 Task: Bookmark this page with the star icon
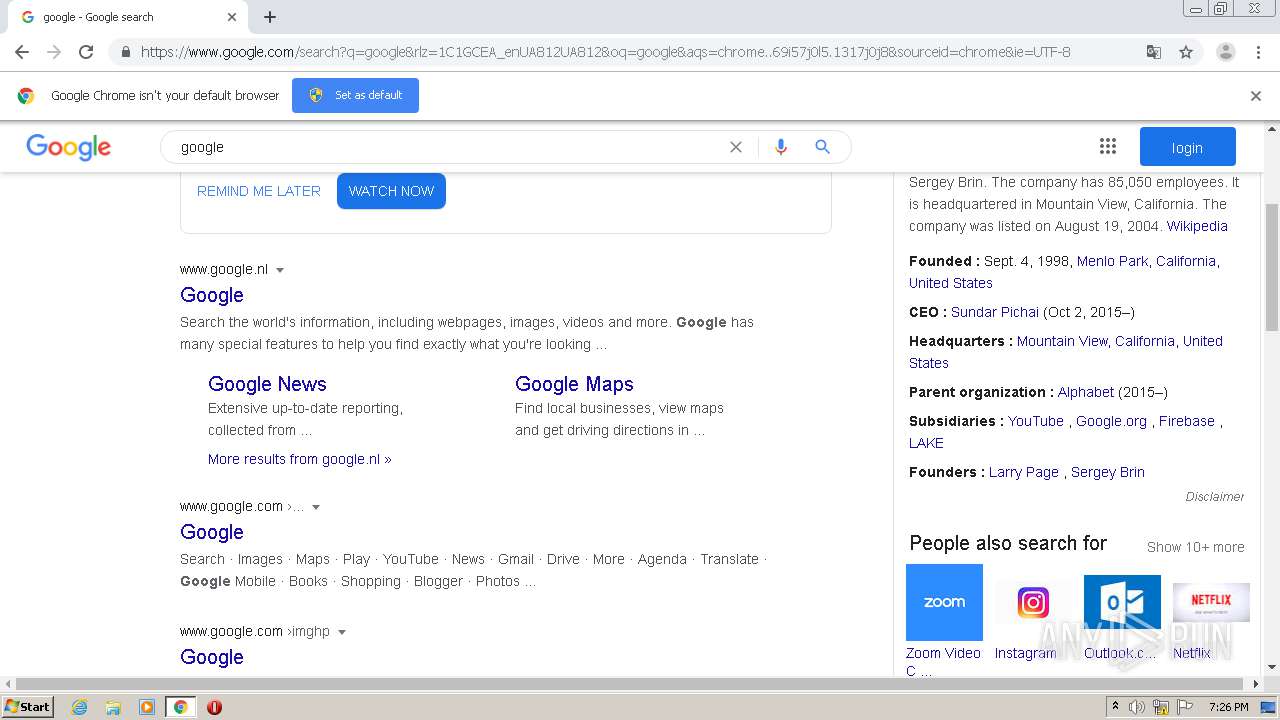pos(1186,52)
